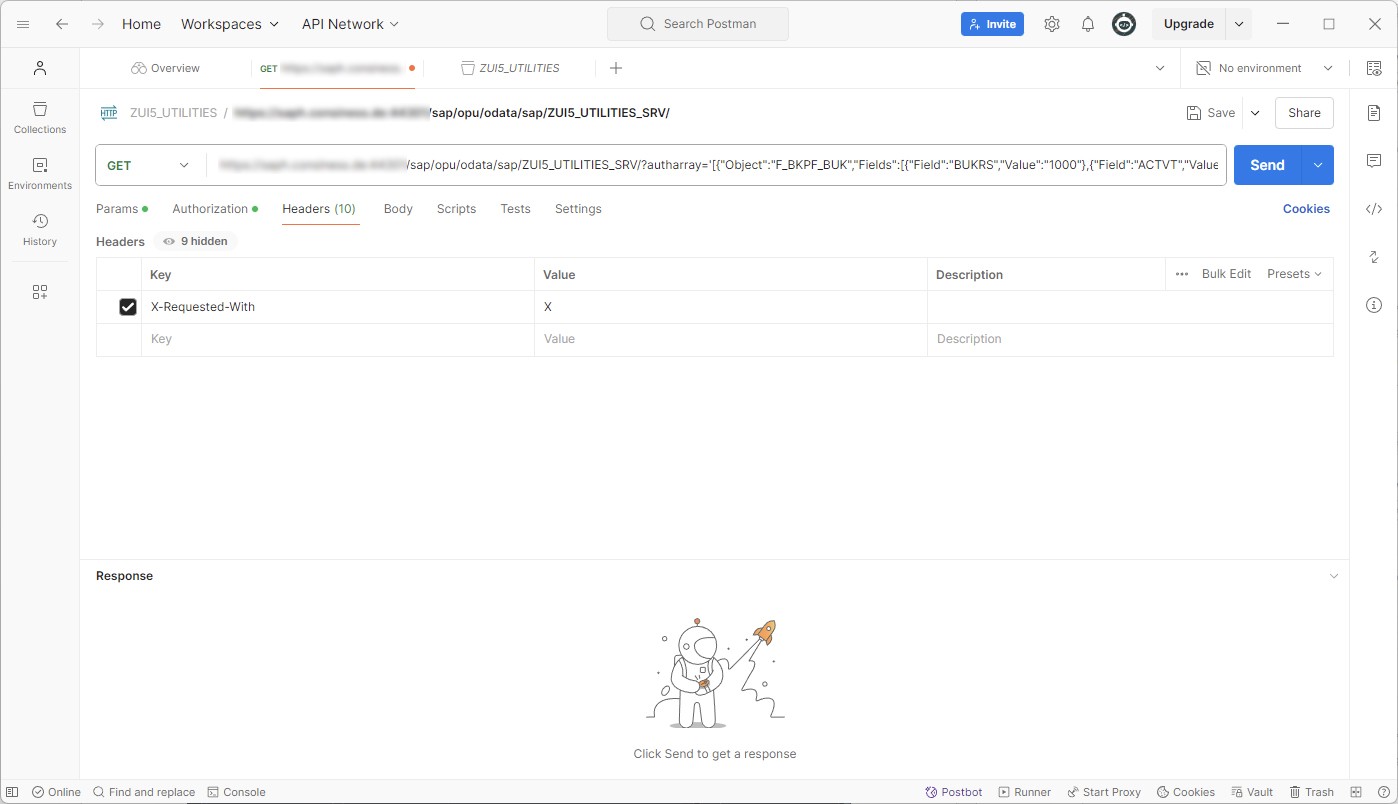Screen dimensions: 1398x804
Task: Open the Cookies link
Action: [x=1306, y=209]
